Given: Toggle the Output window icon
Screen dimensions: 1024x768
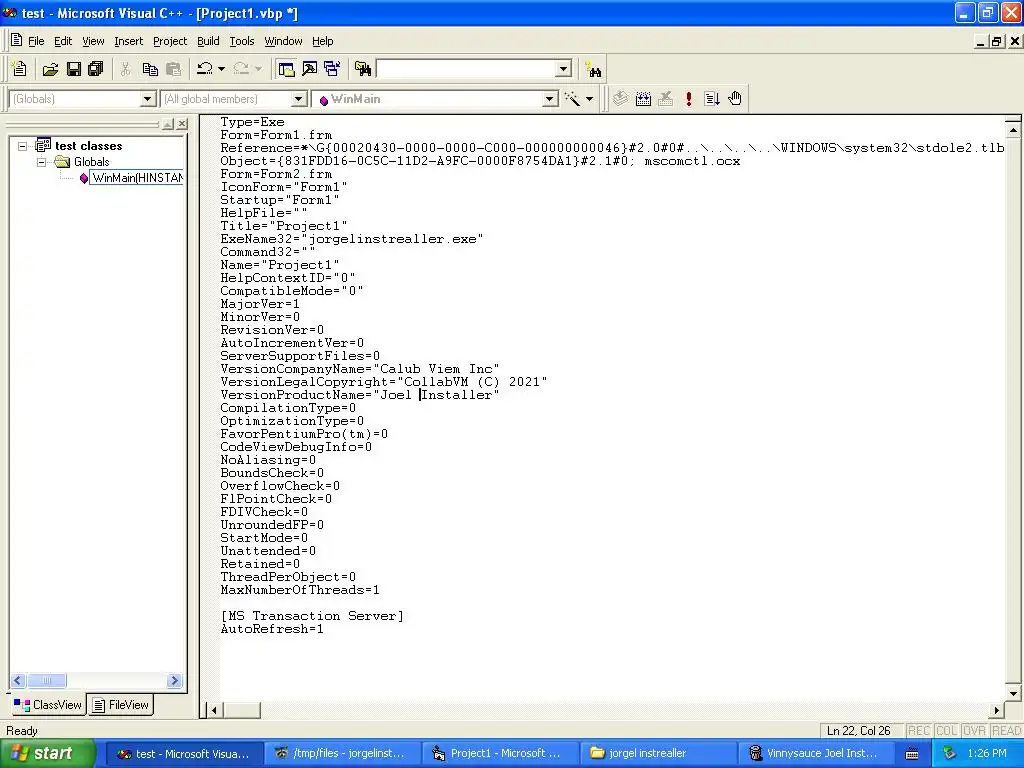Looking at the screenshot, I should (309, 69).
